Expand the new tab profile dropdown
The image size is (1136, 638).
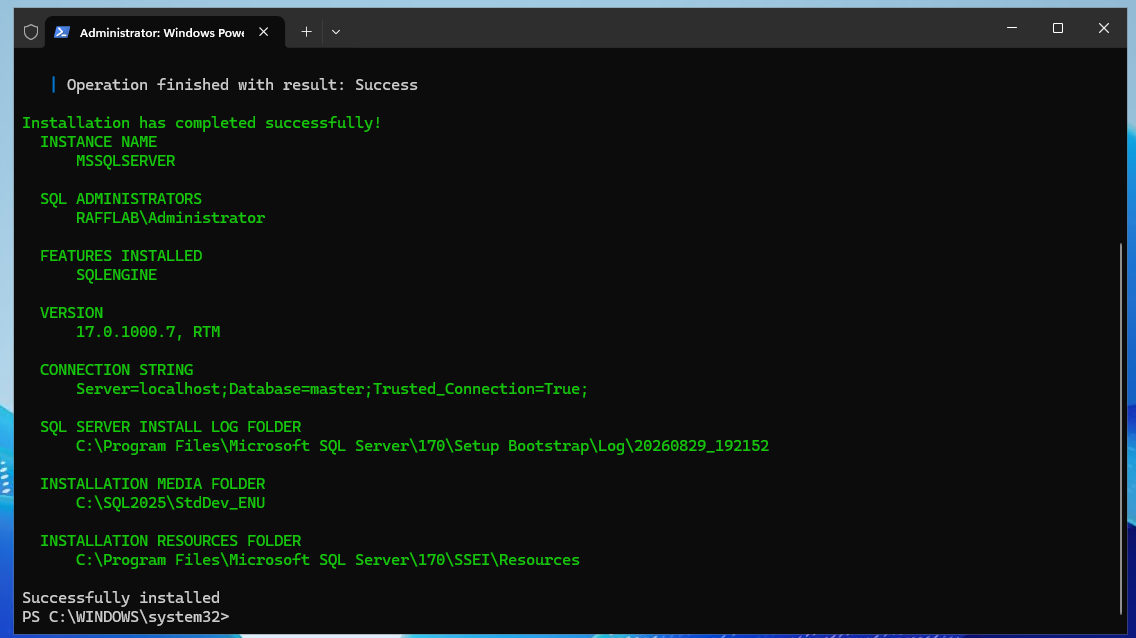tap(335, 32)
